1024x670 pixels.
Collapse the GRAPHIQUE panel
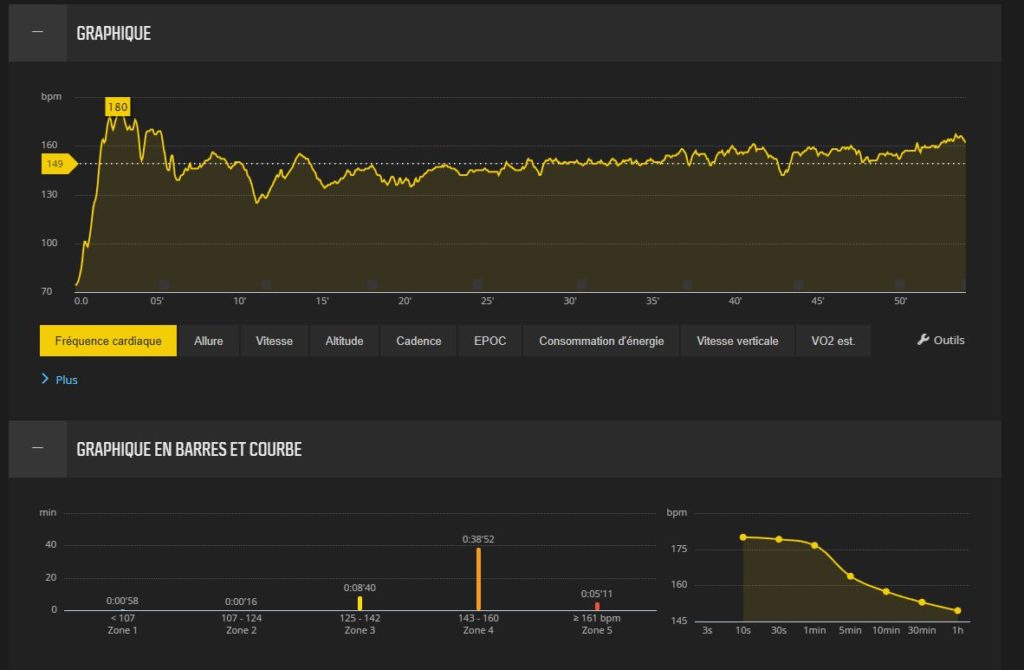[x=37, y=32]
